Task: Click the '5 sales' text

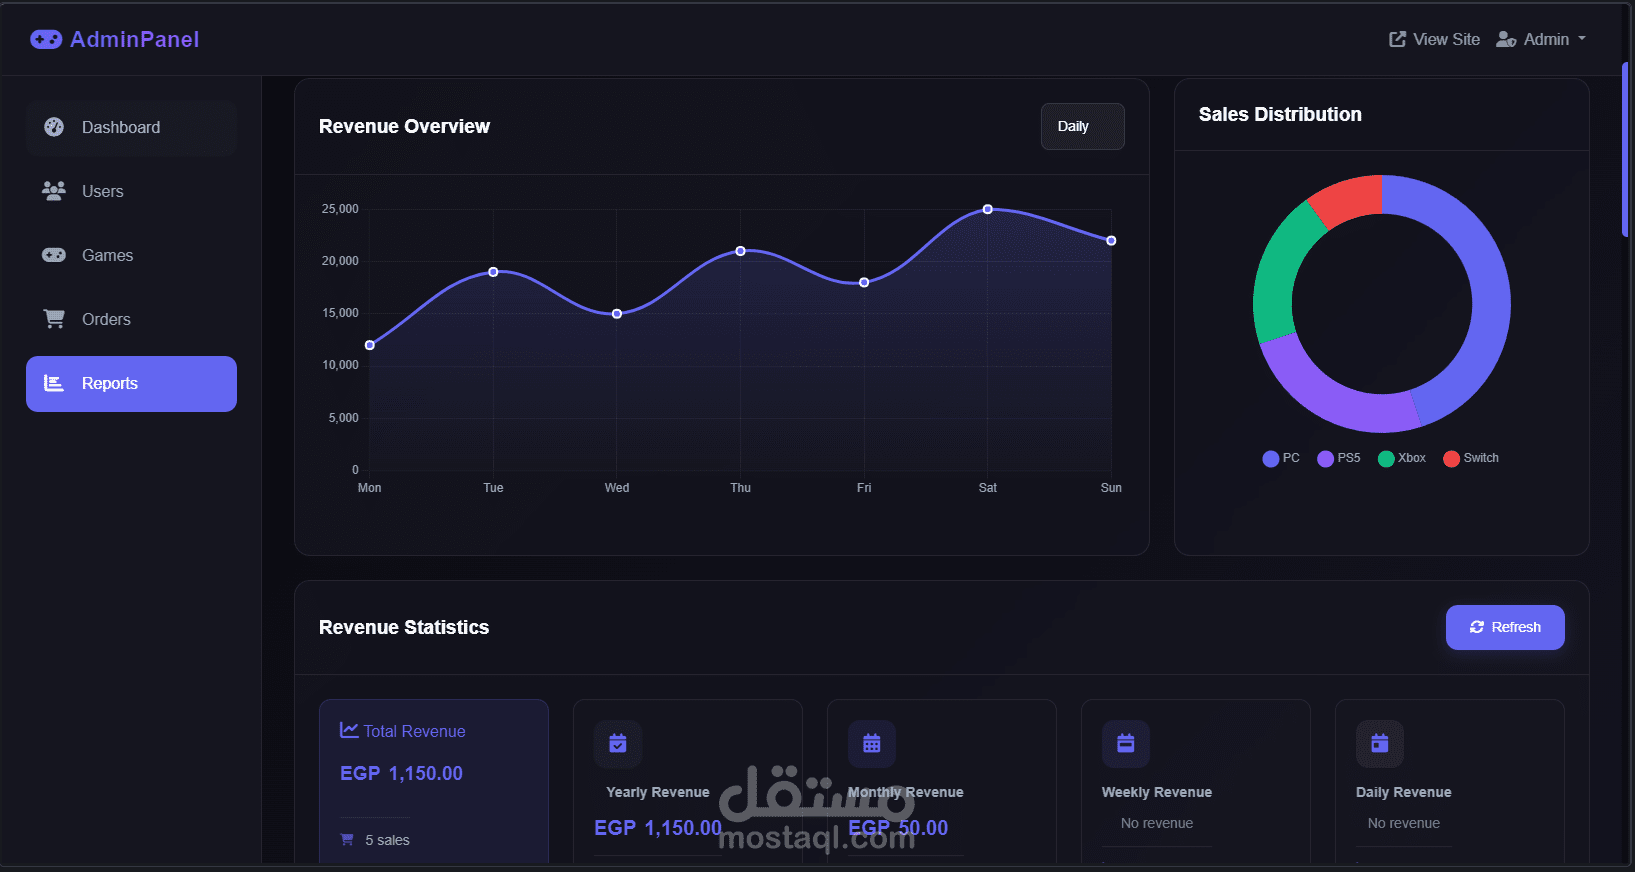Action: pyautogui.click(x=387, y=840)
